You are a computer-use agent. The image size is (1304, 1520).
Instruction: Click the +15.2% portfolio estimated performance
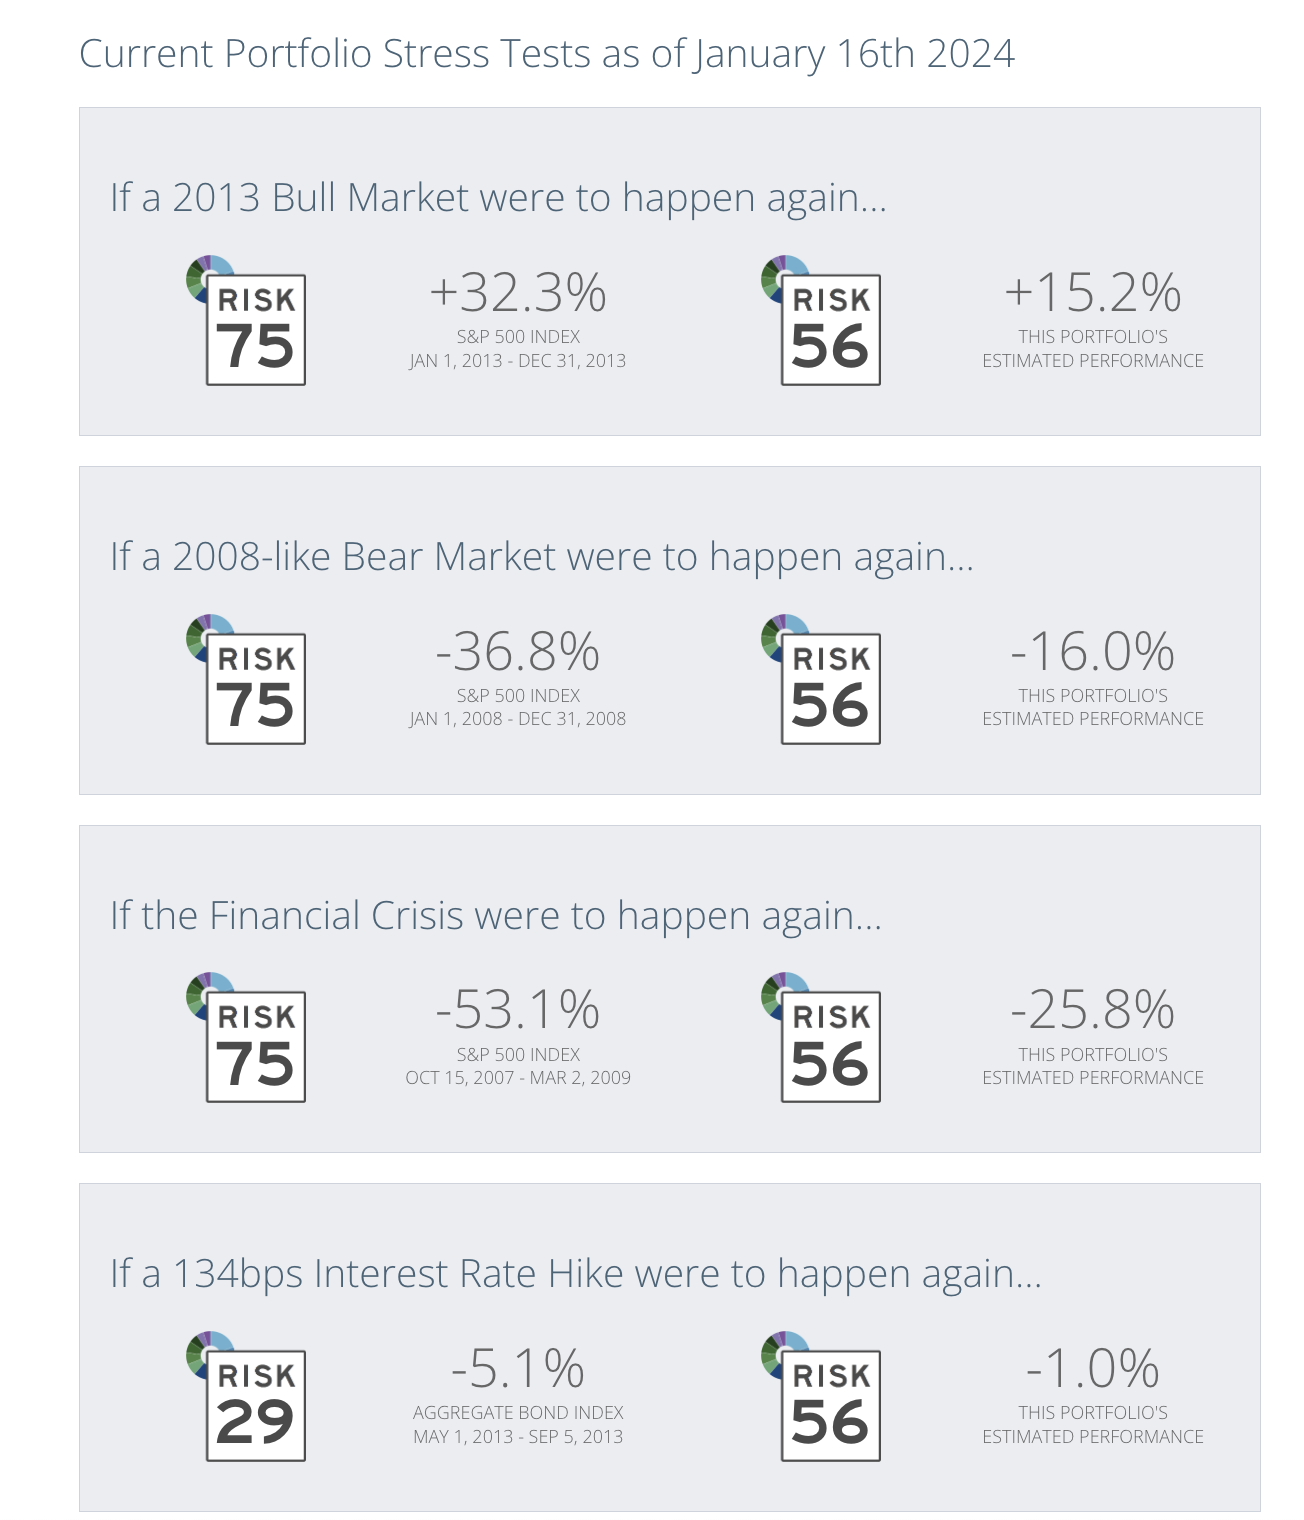[1092, 292]
